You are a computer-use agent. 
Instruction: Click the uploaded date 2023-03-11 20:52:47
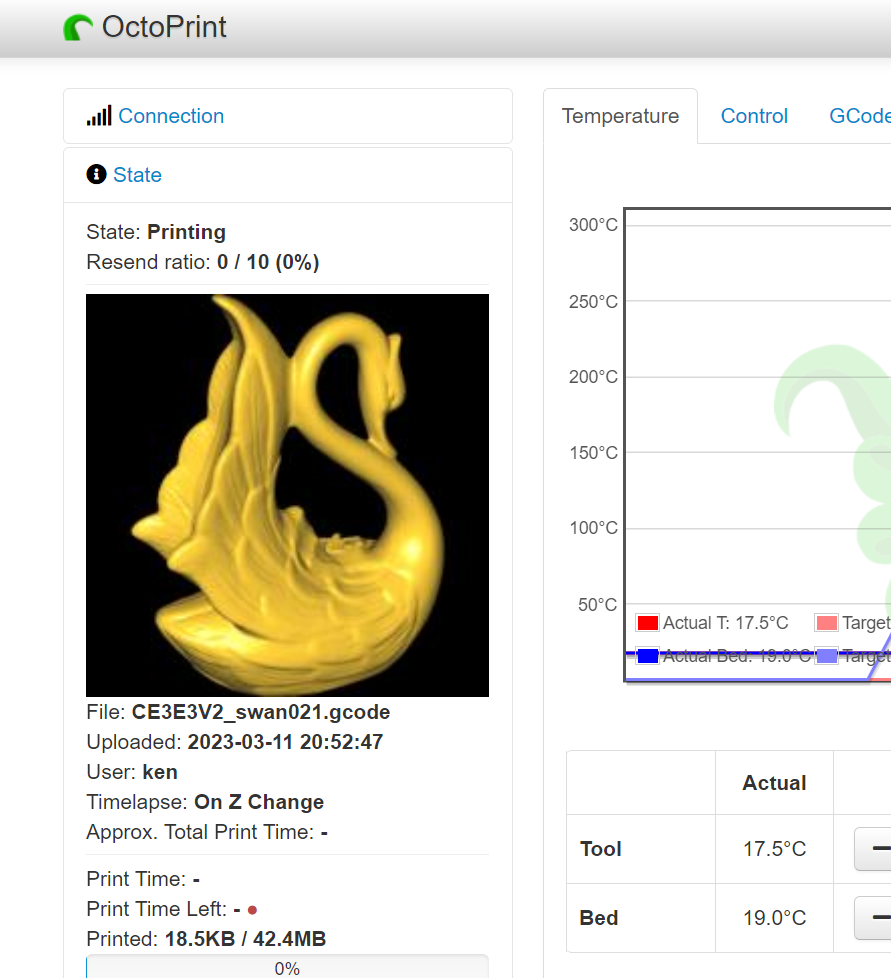point(286,742)
